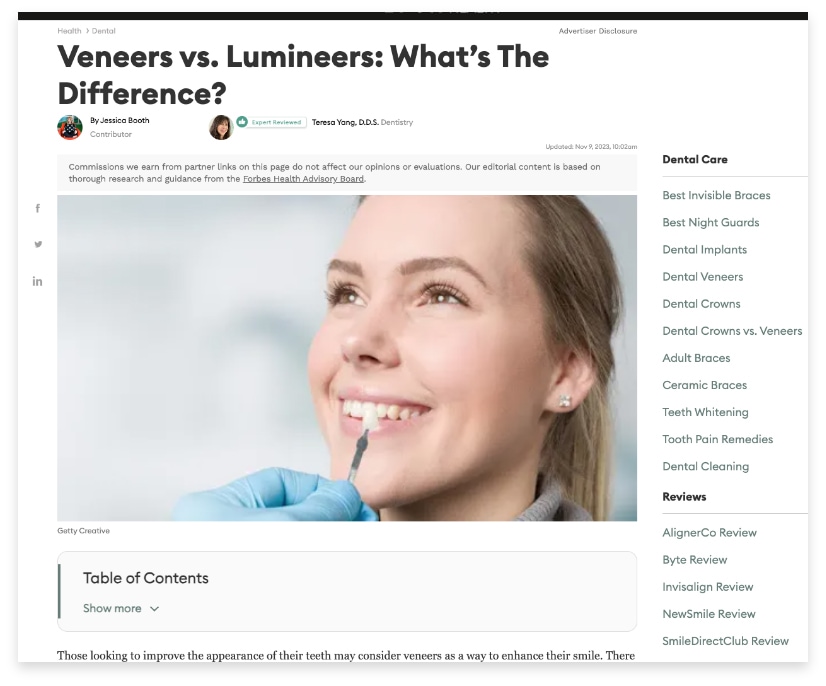This screenshot has height=686, width=826.
Task: Share the article on Facebook
Action: pyautogui.click(x=38, y=209)
